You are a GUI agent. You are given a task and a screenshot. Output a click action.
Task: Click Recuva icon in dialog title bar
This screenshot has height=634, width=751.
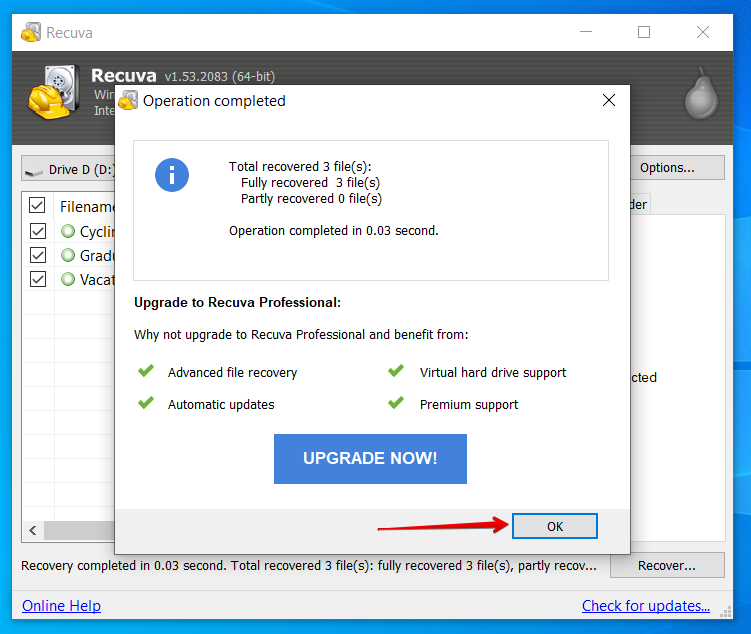(128, 101)
